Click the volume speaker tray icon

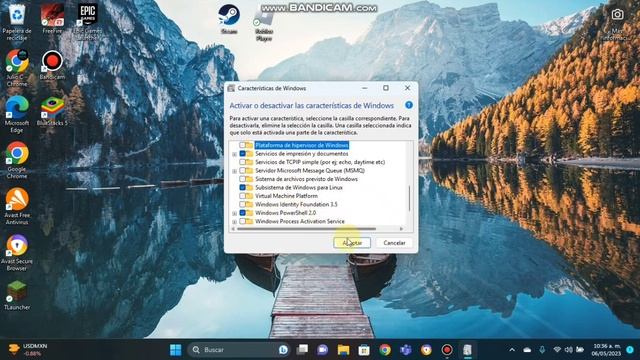click(569, 350)
